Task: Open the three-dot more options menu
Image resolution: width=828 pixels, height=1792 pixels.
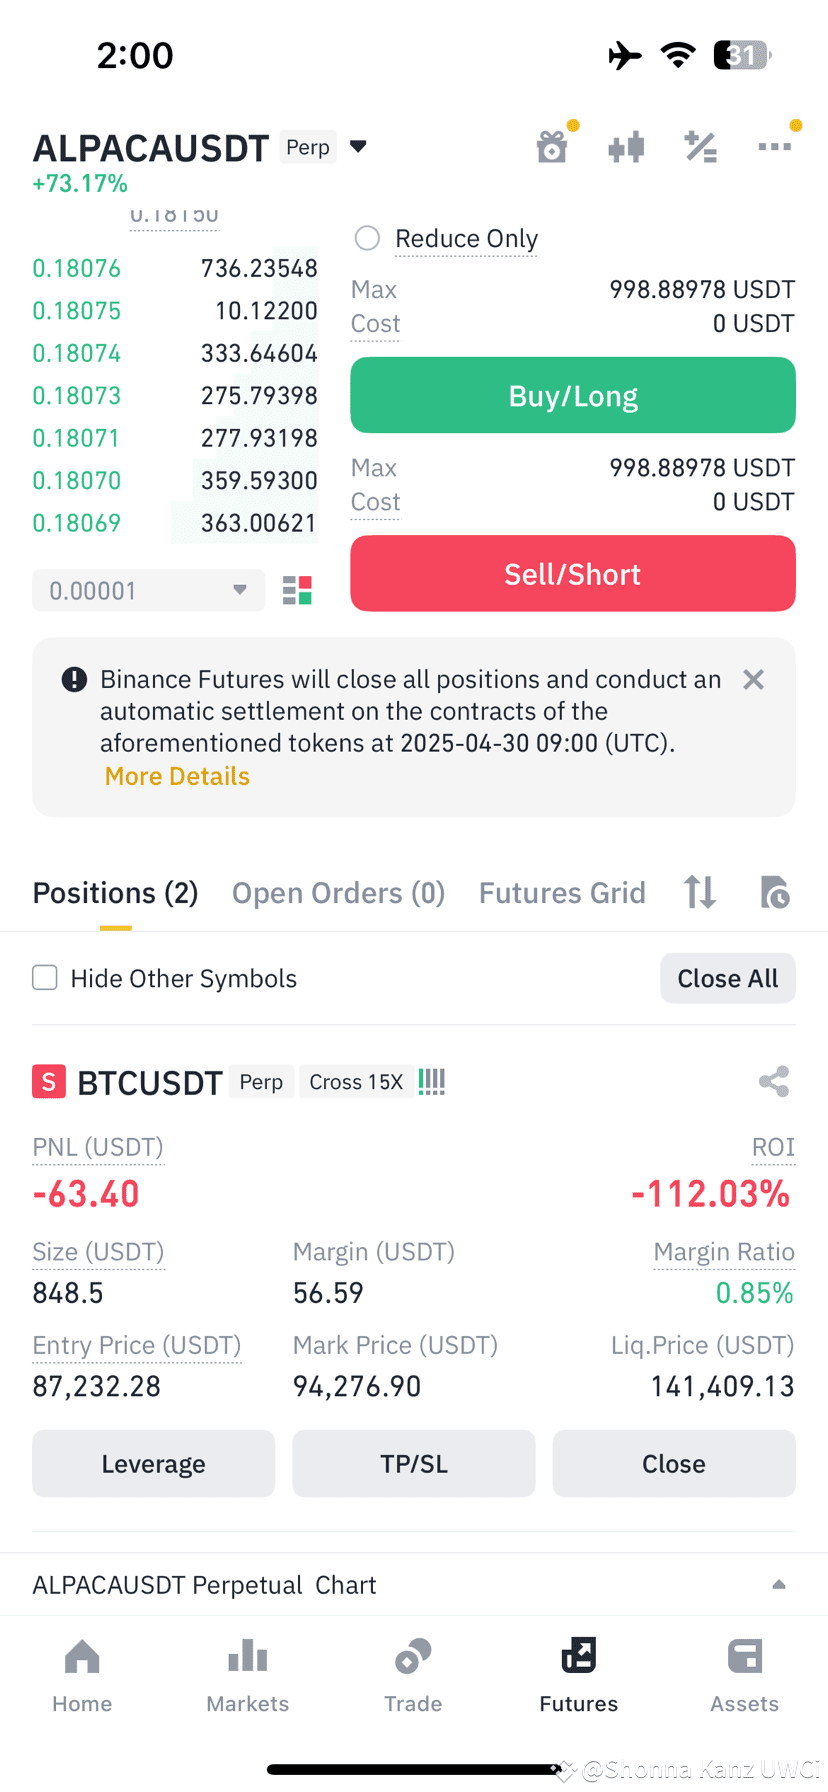Action: pos(775,147)
